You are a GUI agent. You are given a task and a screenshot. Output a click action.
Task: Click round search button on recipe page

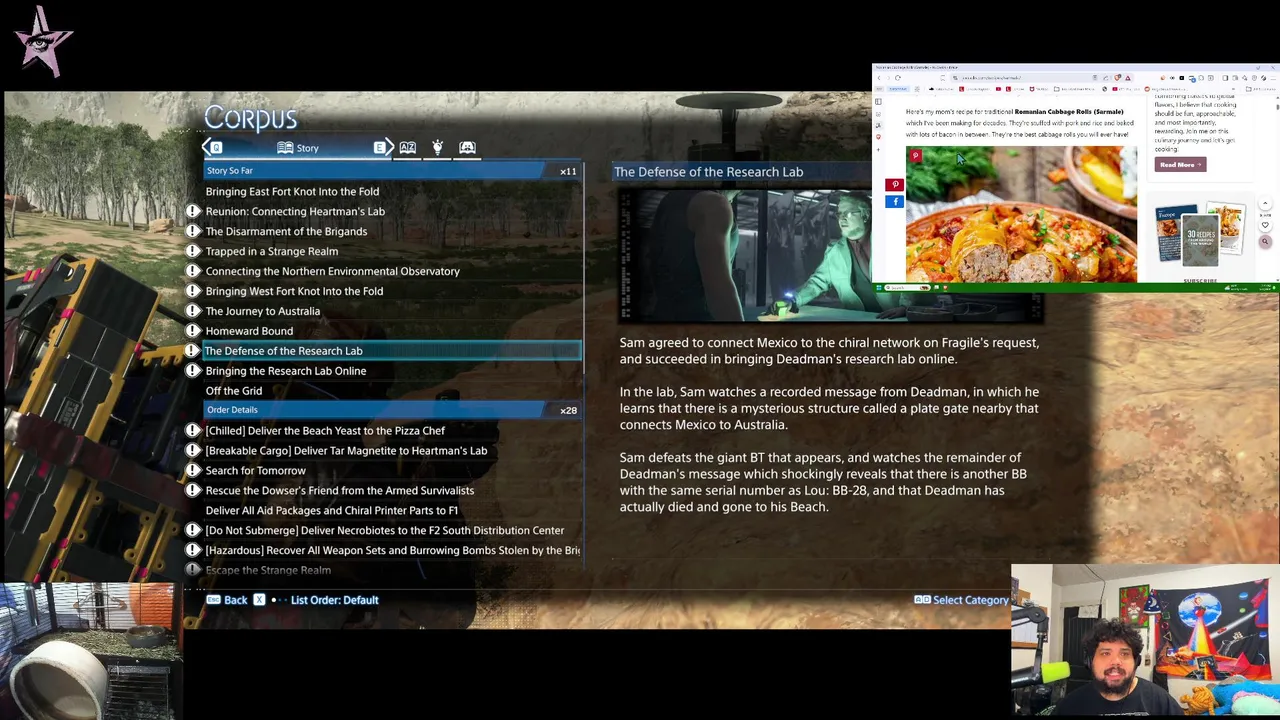1265,242
